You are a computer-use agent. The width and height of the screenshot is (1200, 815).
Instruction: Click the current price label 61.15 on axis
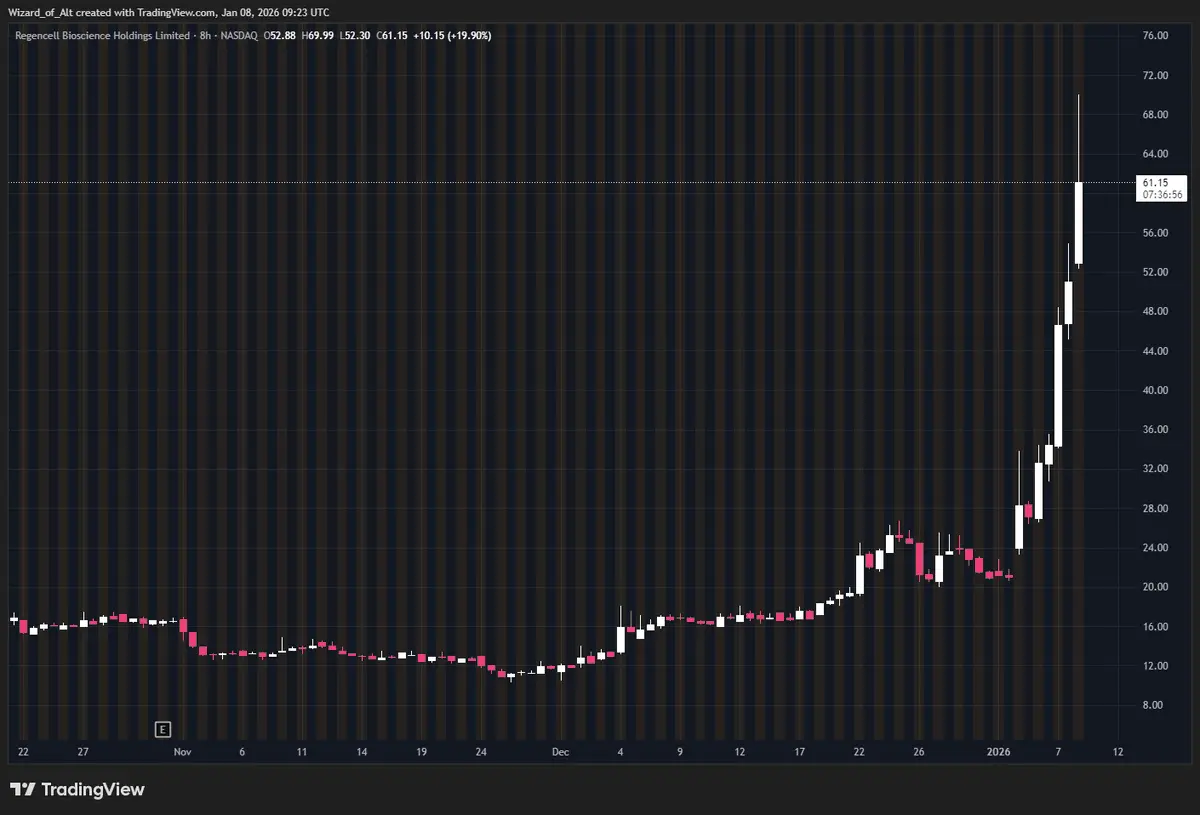(x=1155, y=183)
